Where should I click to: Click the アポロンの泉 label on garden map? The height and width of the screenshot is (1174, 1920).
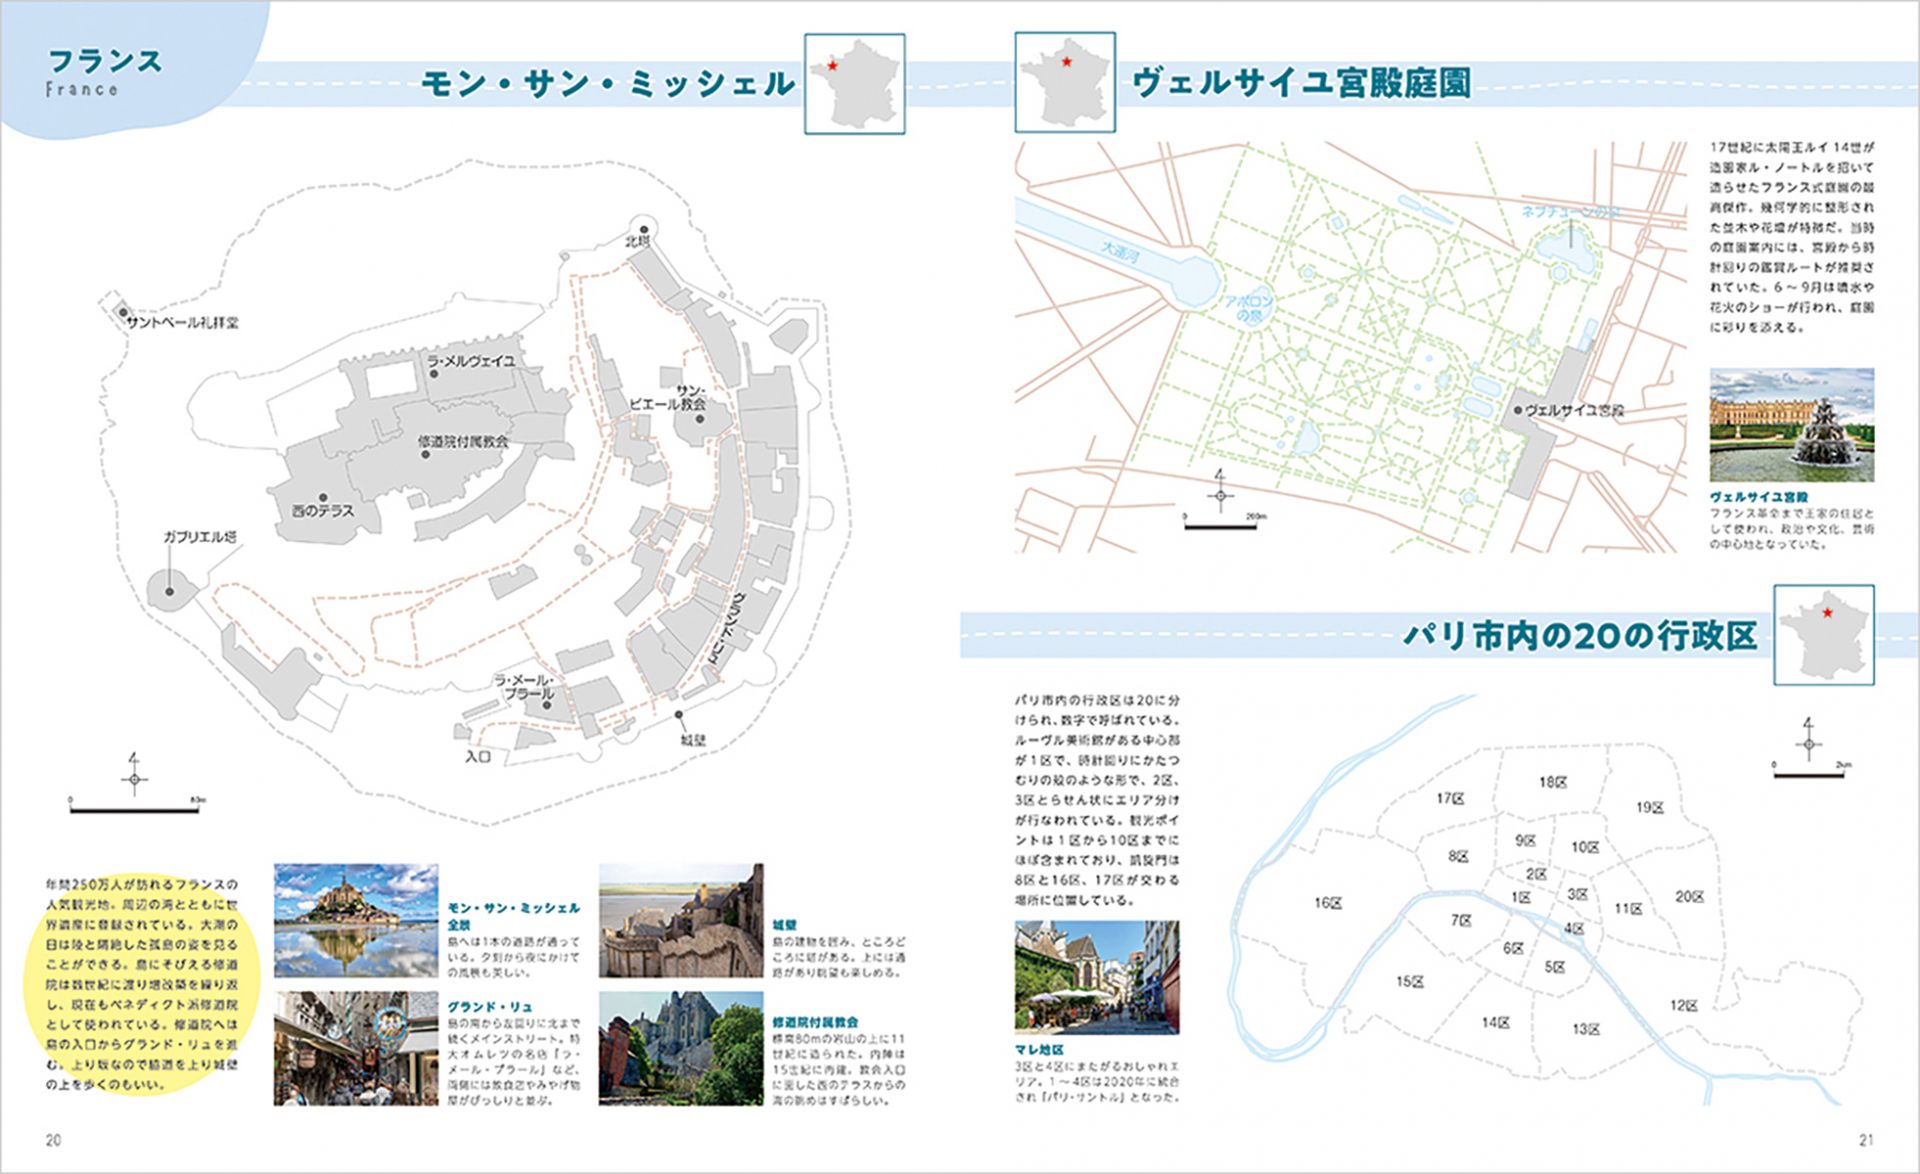coord(1249,307)
